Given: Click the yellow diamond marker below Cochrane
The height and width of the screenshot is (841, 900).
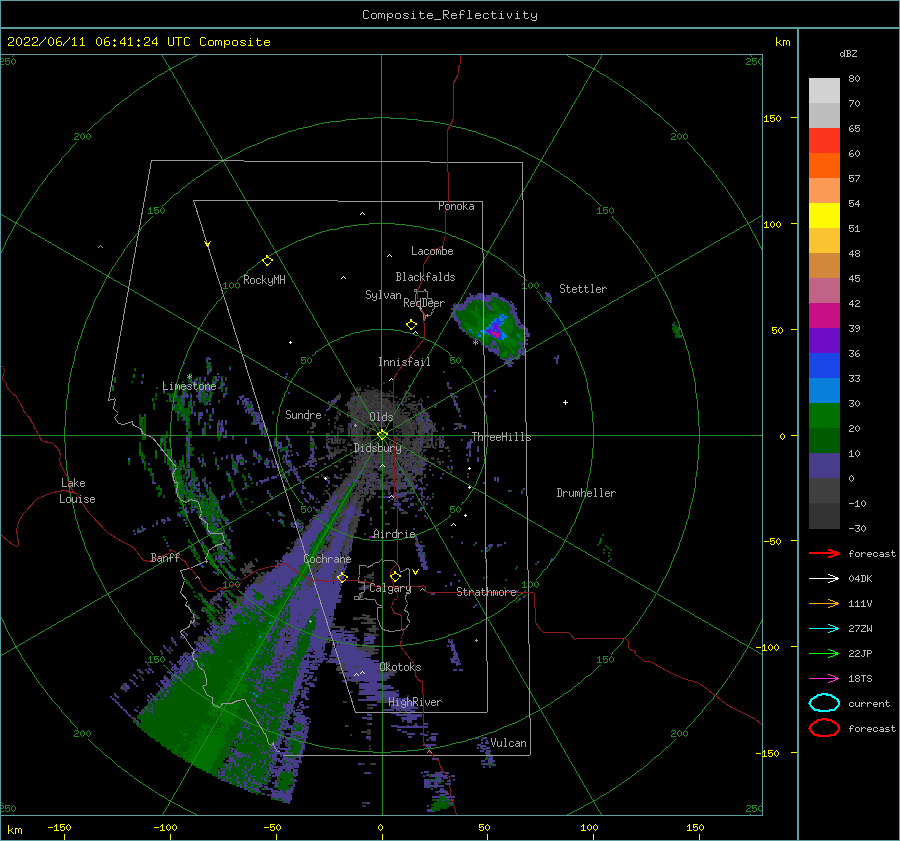Looking at the screenshot, I should coord(342,577).
